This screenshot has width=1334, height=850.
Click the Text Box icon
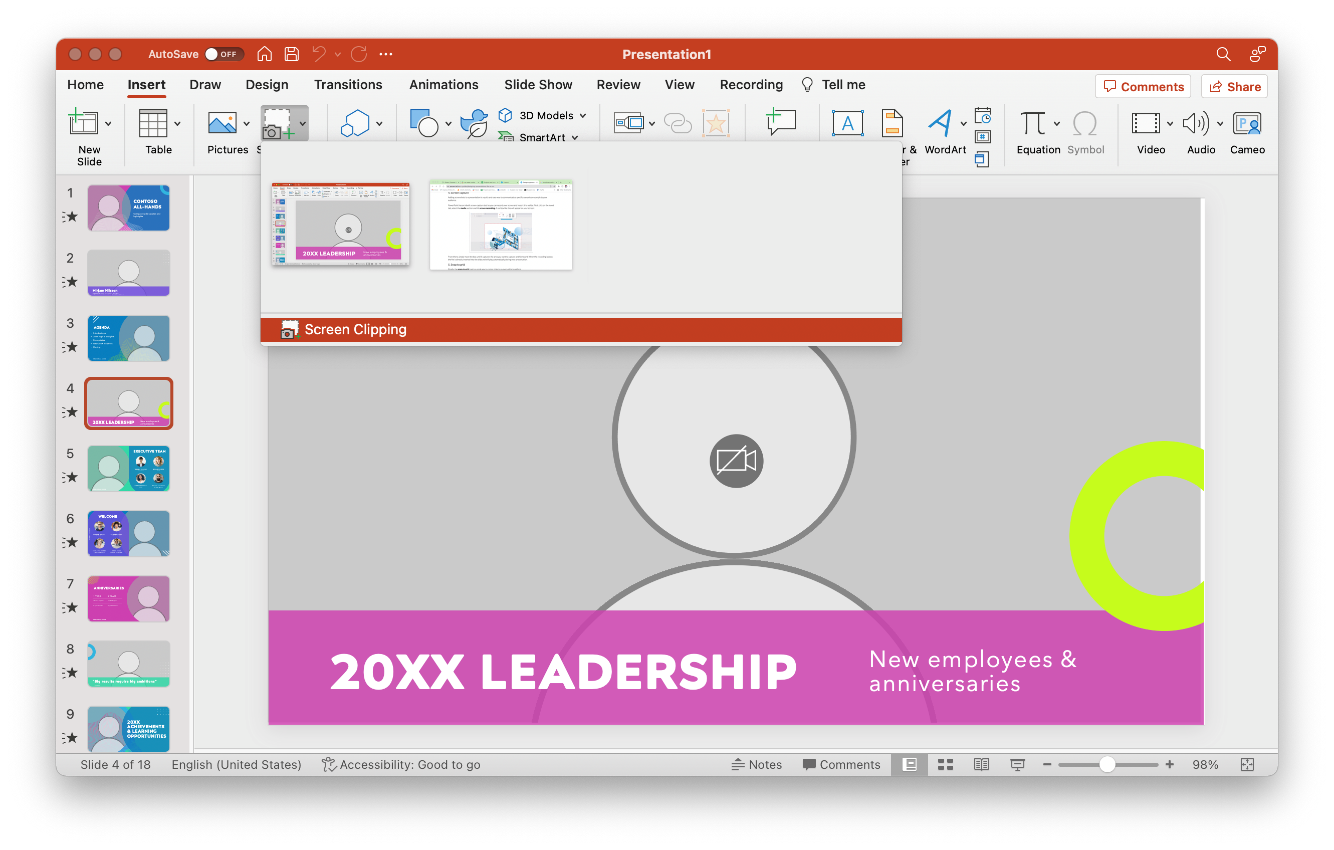[x=848, y=123]
